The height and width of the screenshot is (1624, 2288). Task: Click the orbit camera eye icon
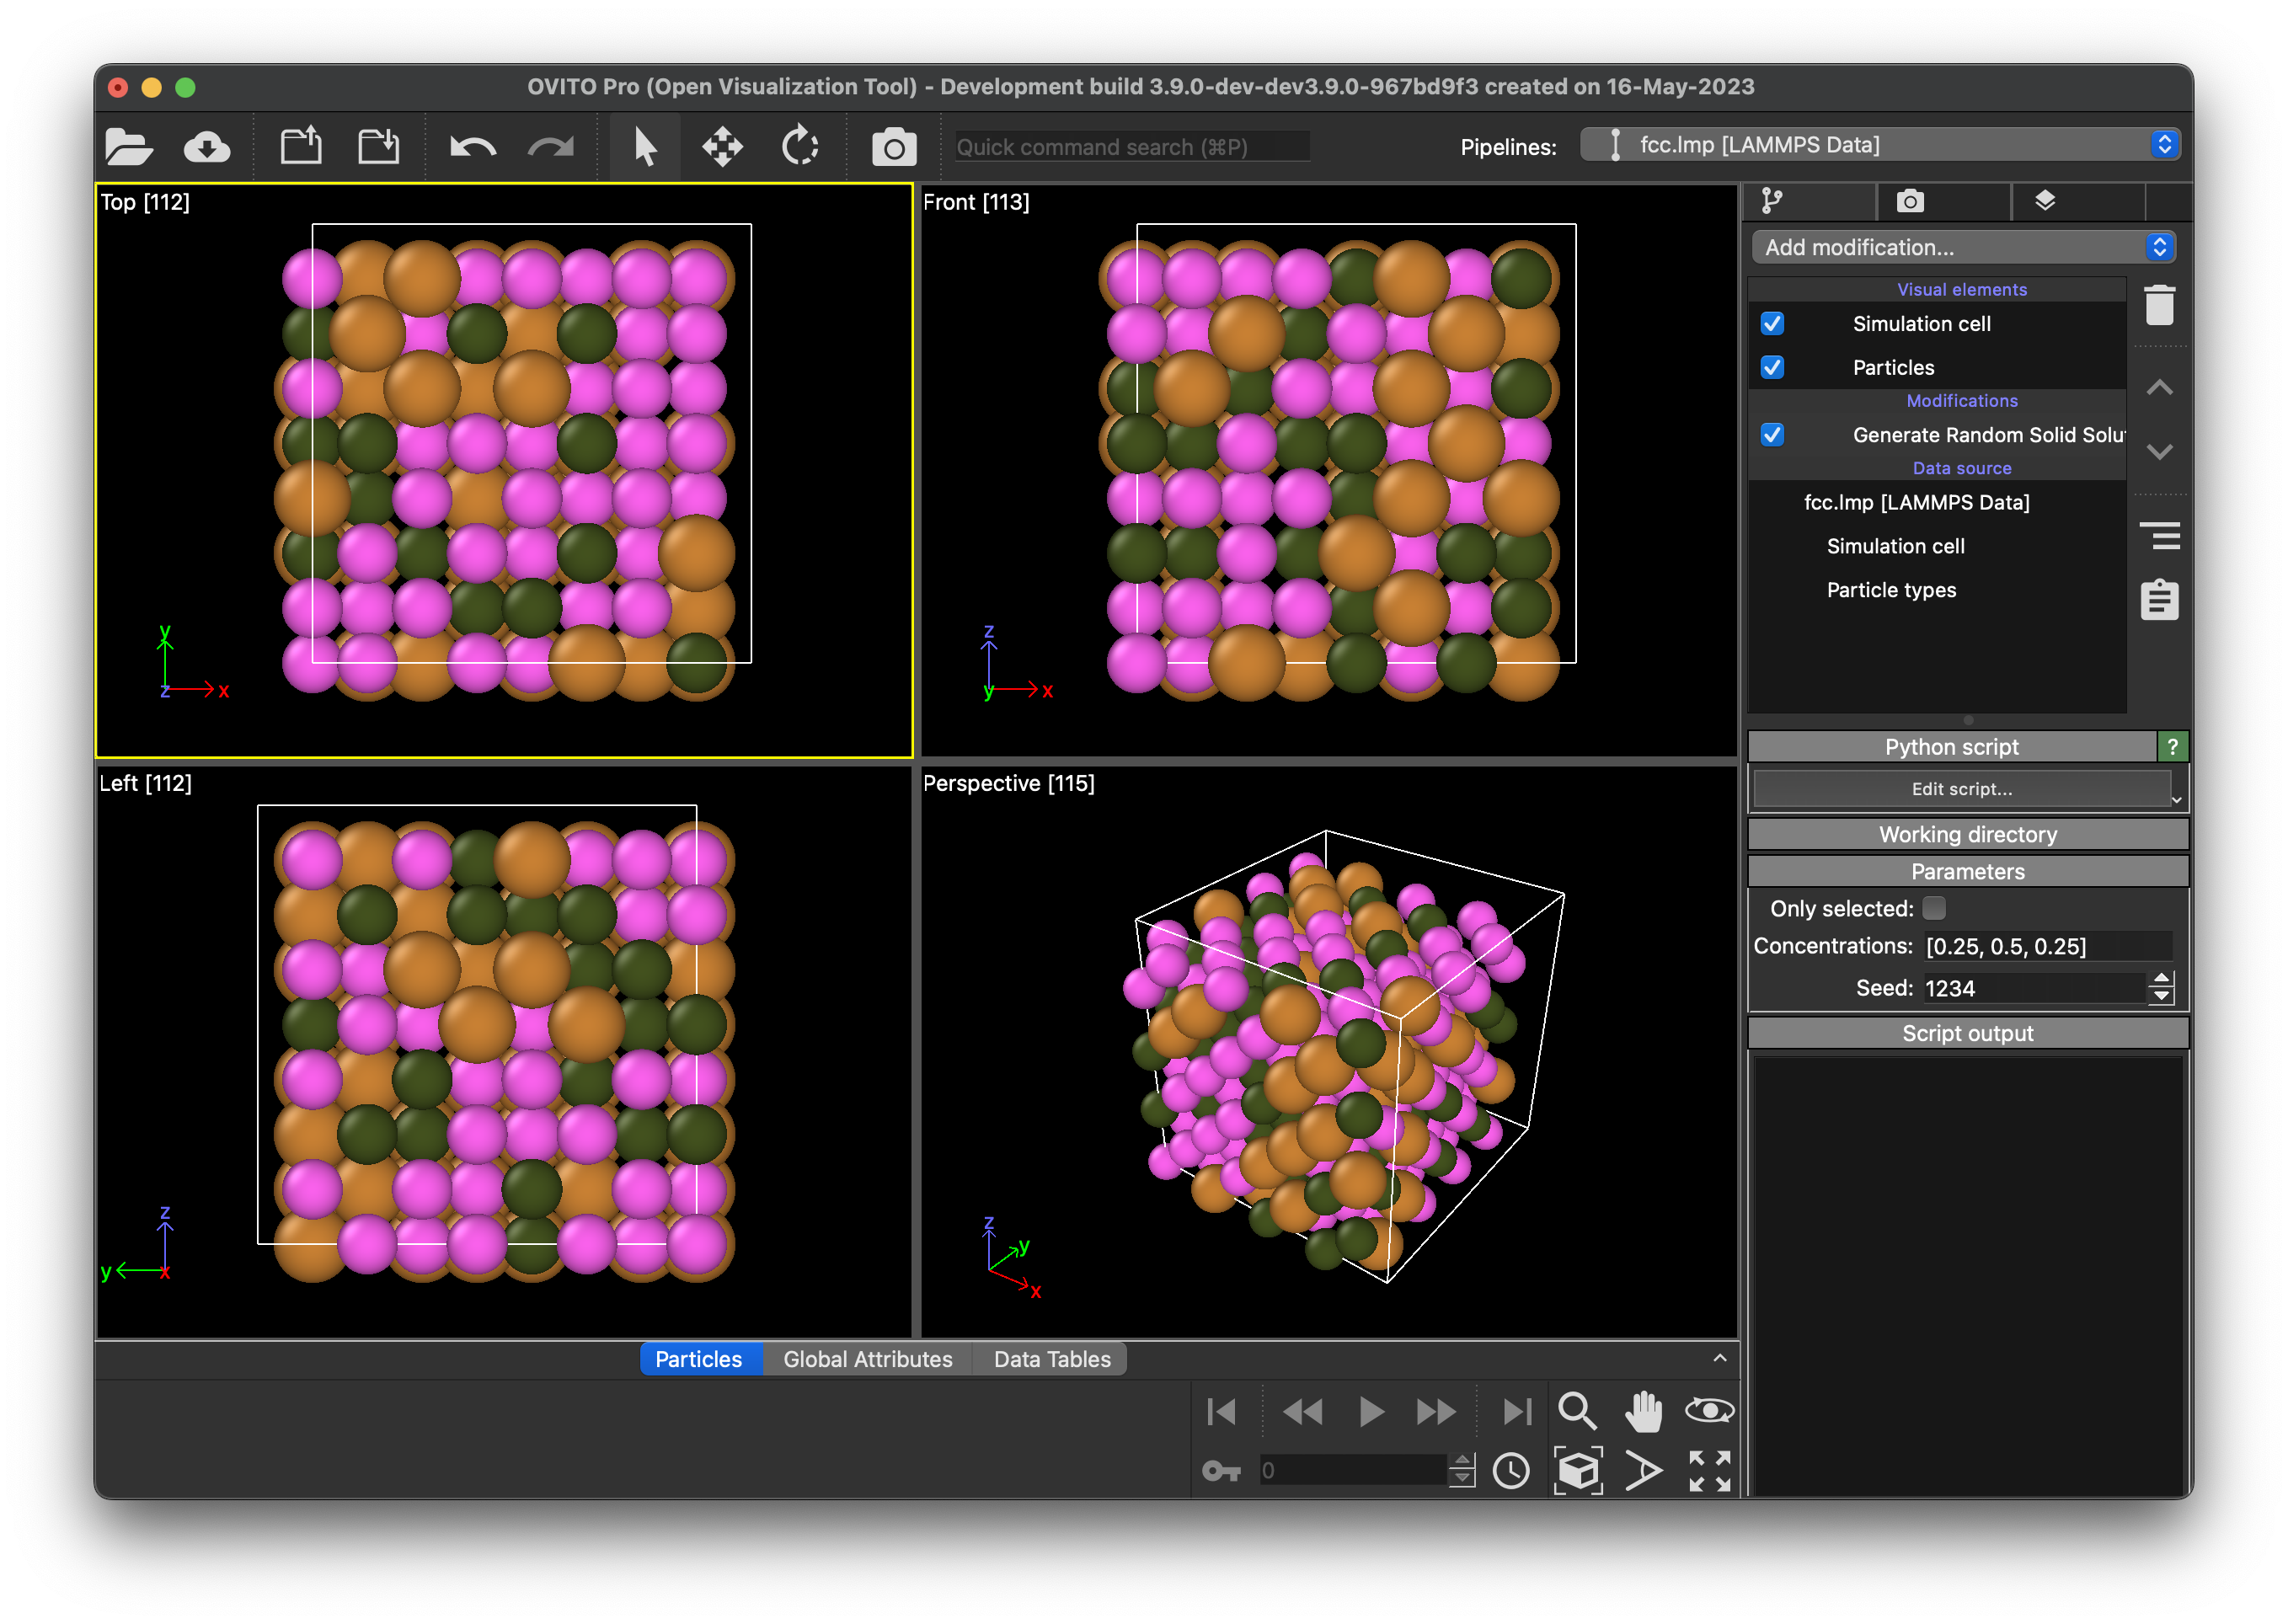pyautogui.click(x=1709, y=1411)
